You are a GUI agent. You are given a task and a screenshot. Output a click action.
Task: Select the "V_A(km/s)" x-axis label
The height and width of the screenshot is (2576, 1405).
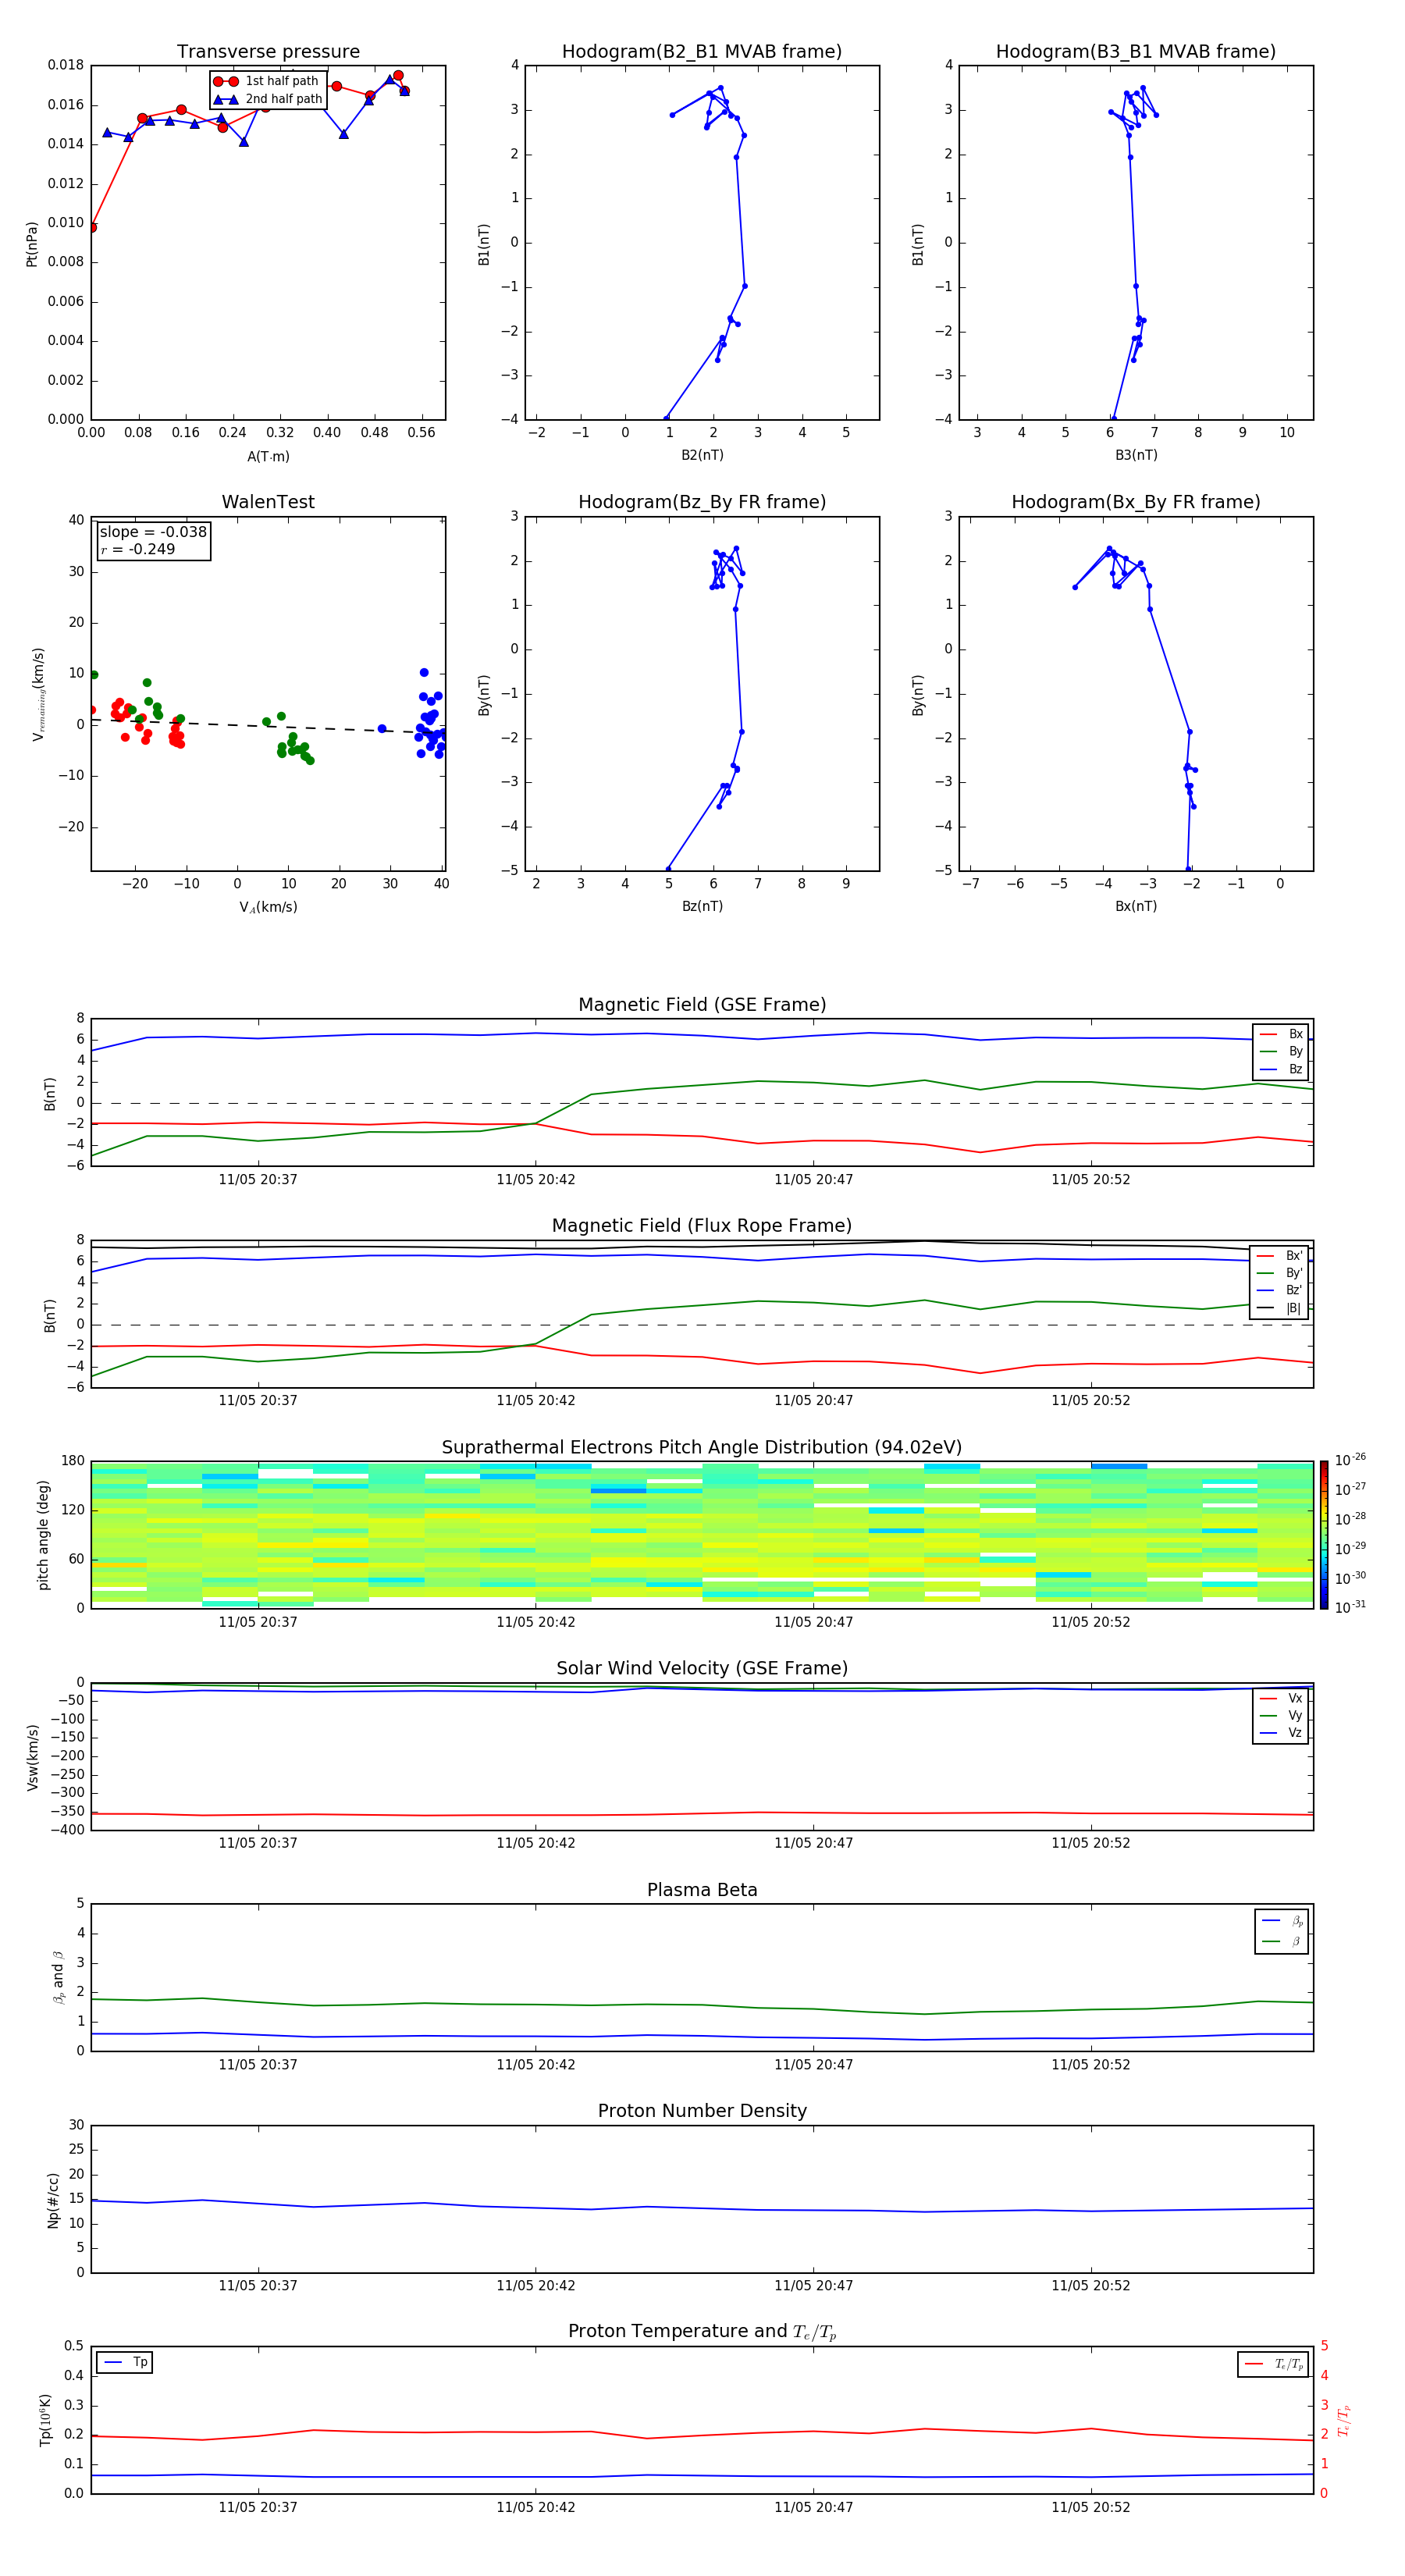point(268,907)
